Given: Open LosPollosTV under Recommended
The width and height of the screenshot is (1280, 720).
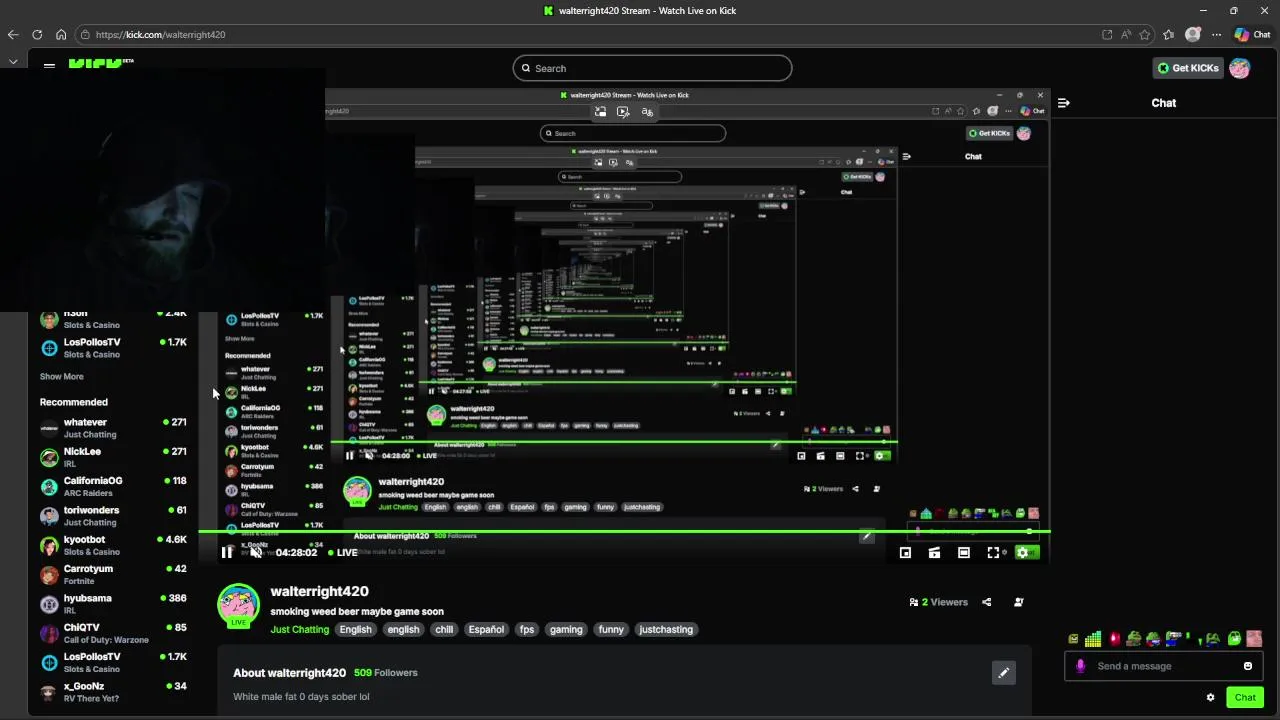Looking at the screenshot, I should point(113,663).
